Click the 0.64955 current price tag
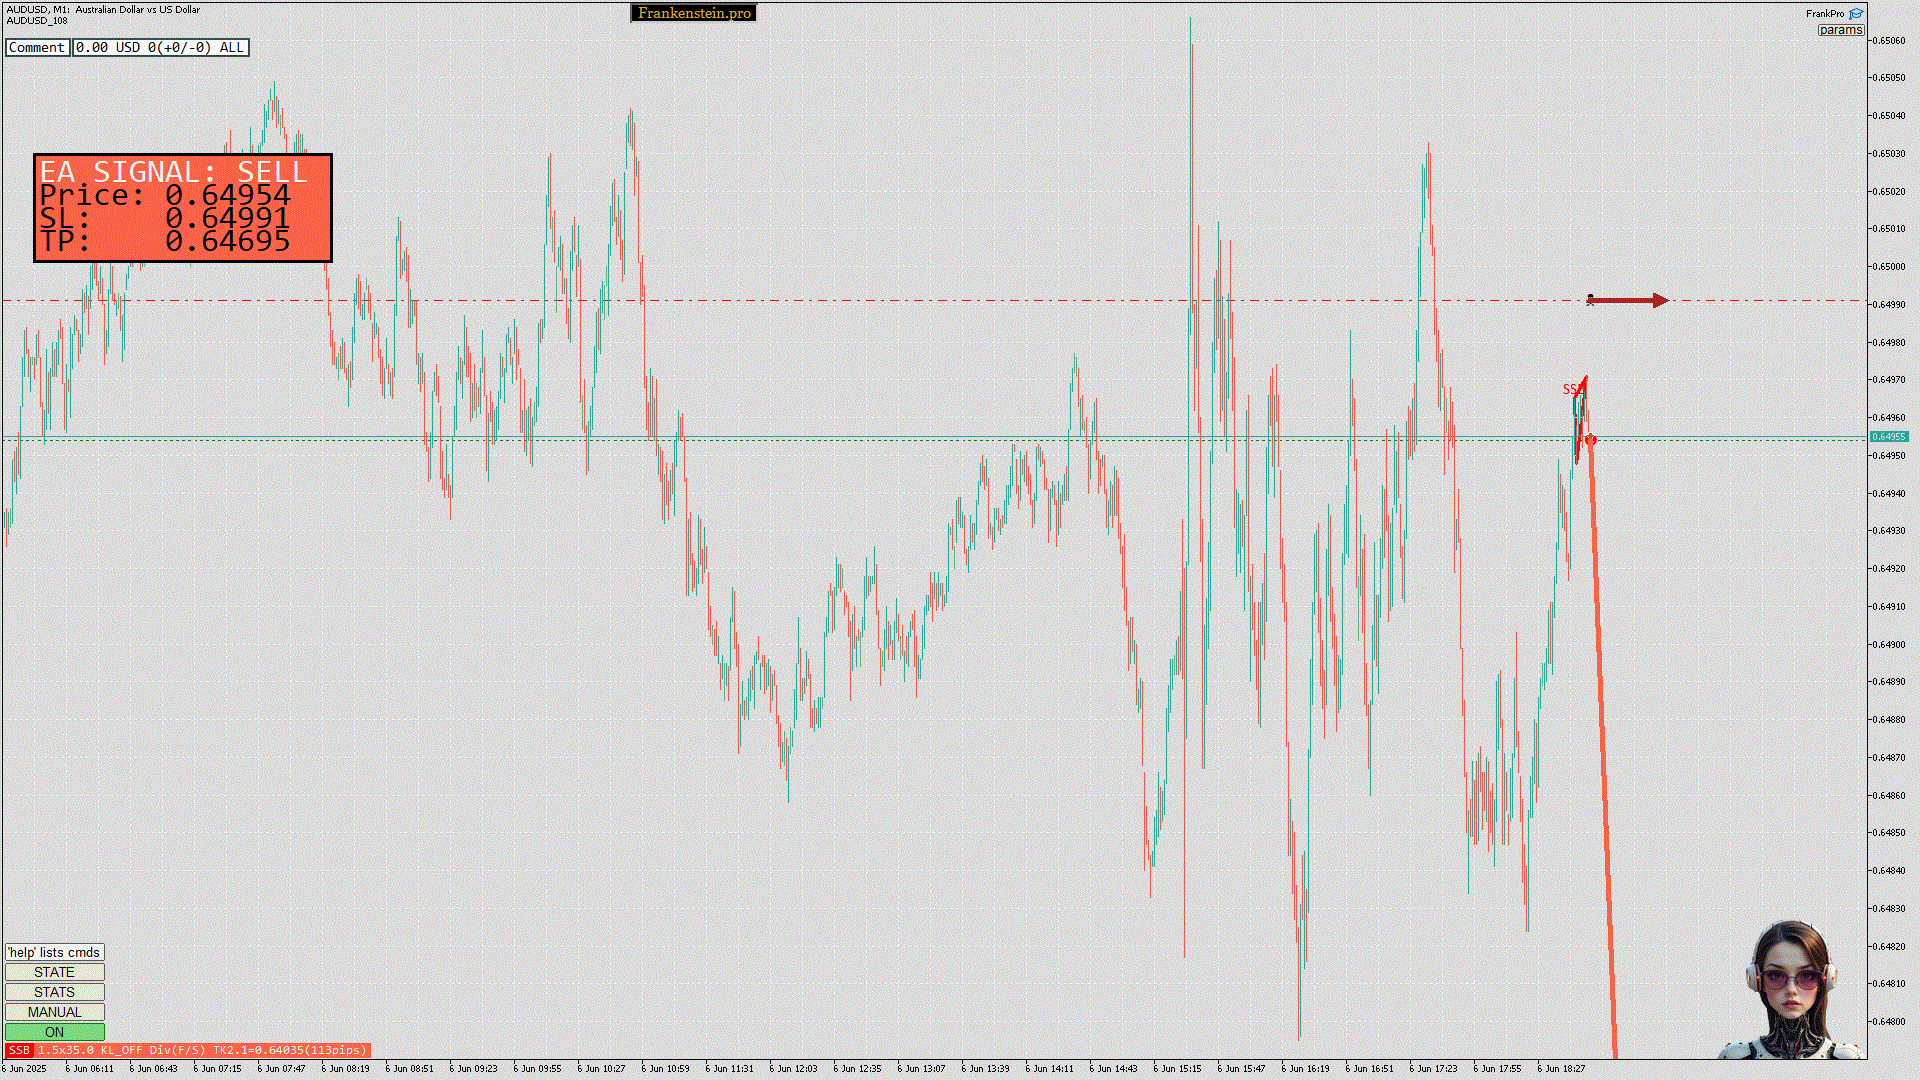 1888,437
